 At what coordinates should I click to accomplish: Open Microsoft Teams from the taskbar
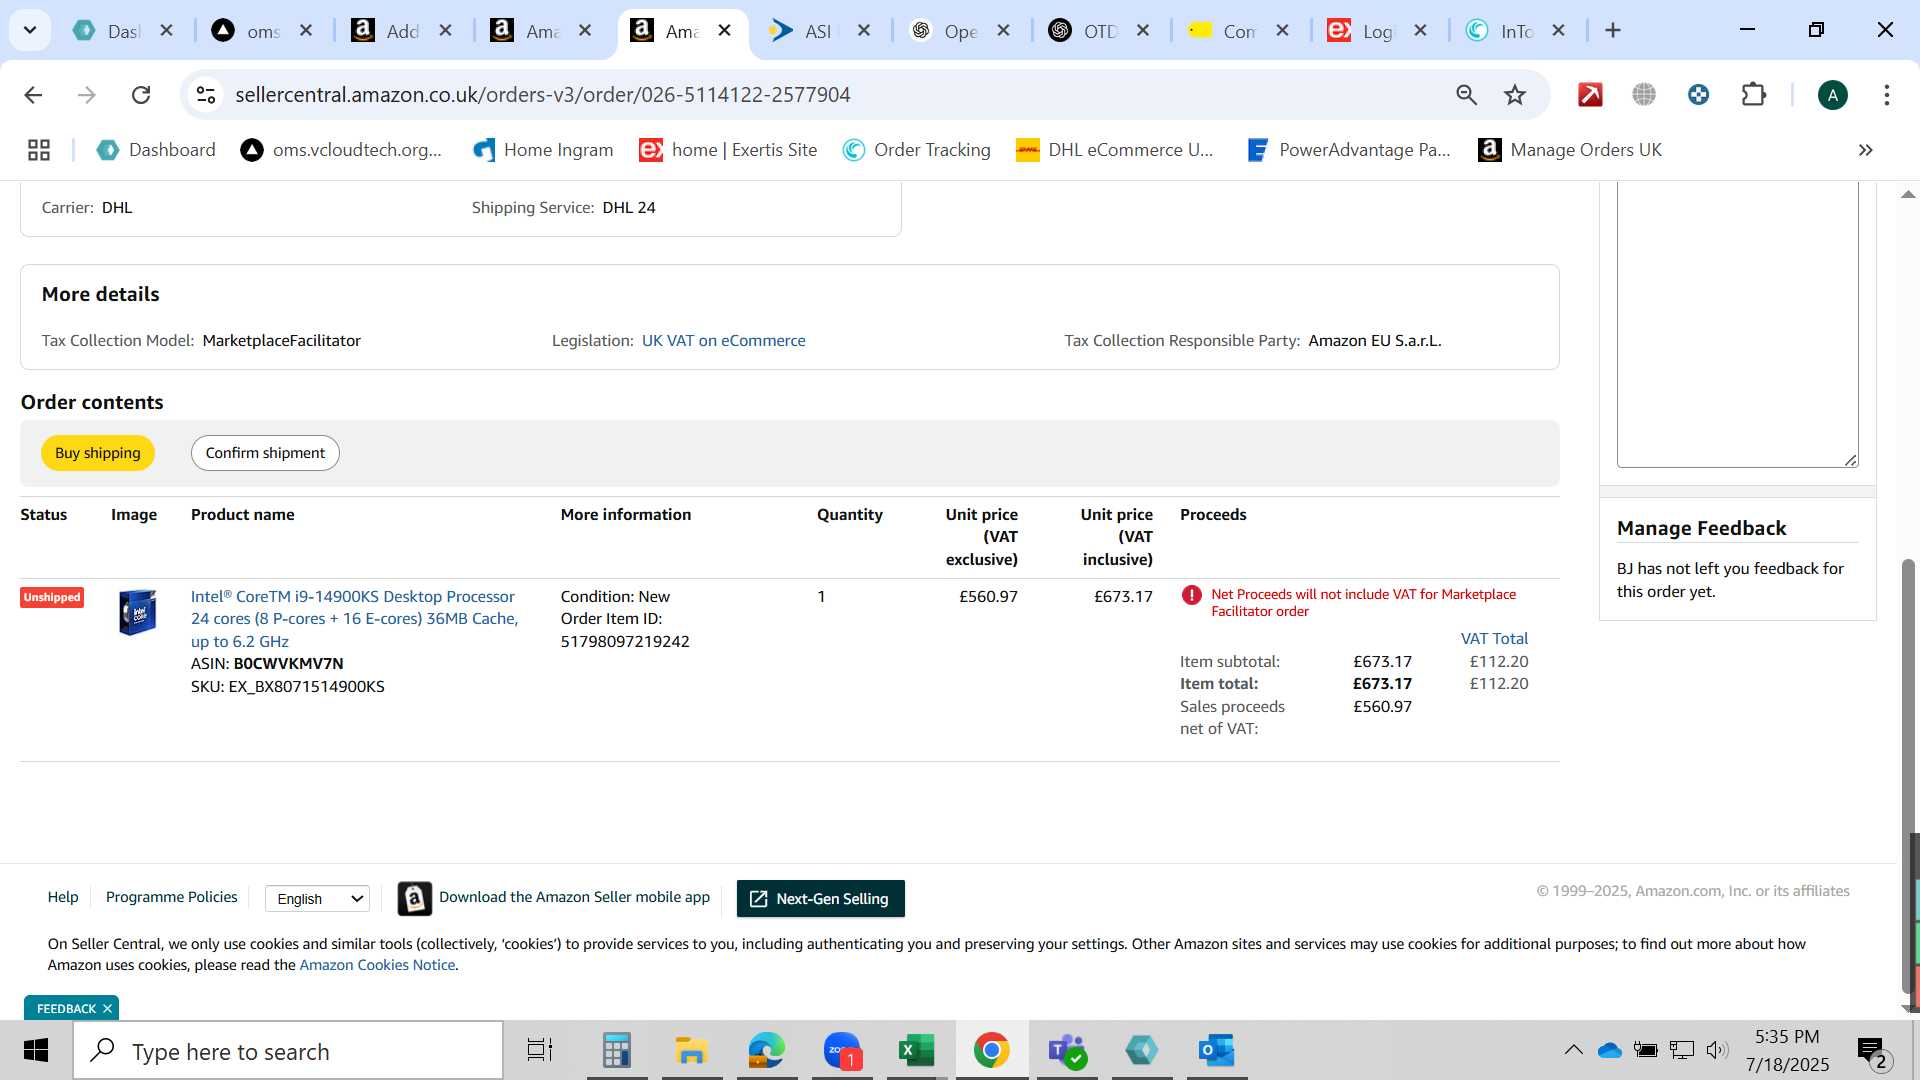tap(1066, 1050)
